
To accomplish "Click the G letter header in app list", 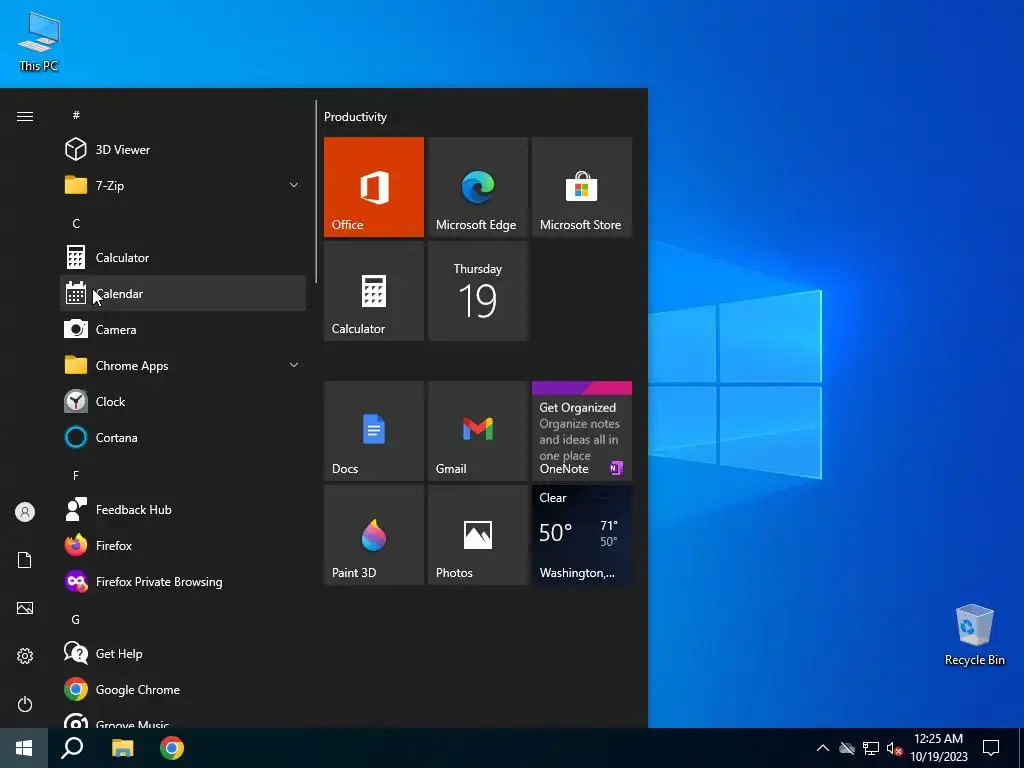I will pyautogui.click(x=76, y=619).
